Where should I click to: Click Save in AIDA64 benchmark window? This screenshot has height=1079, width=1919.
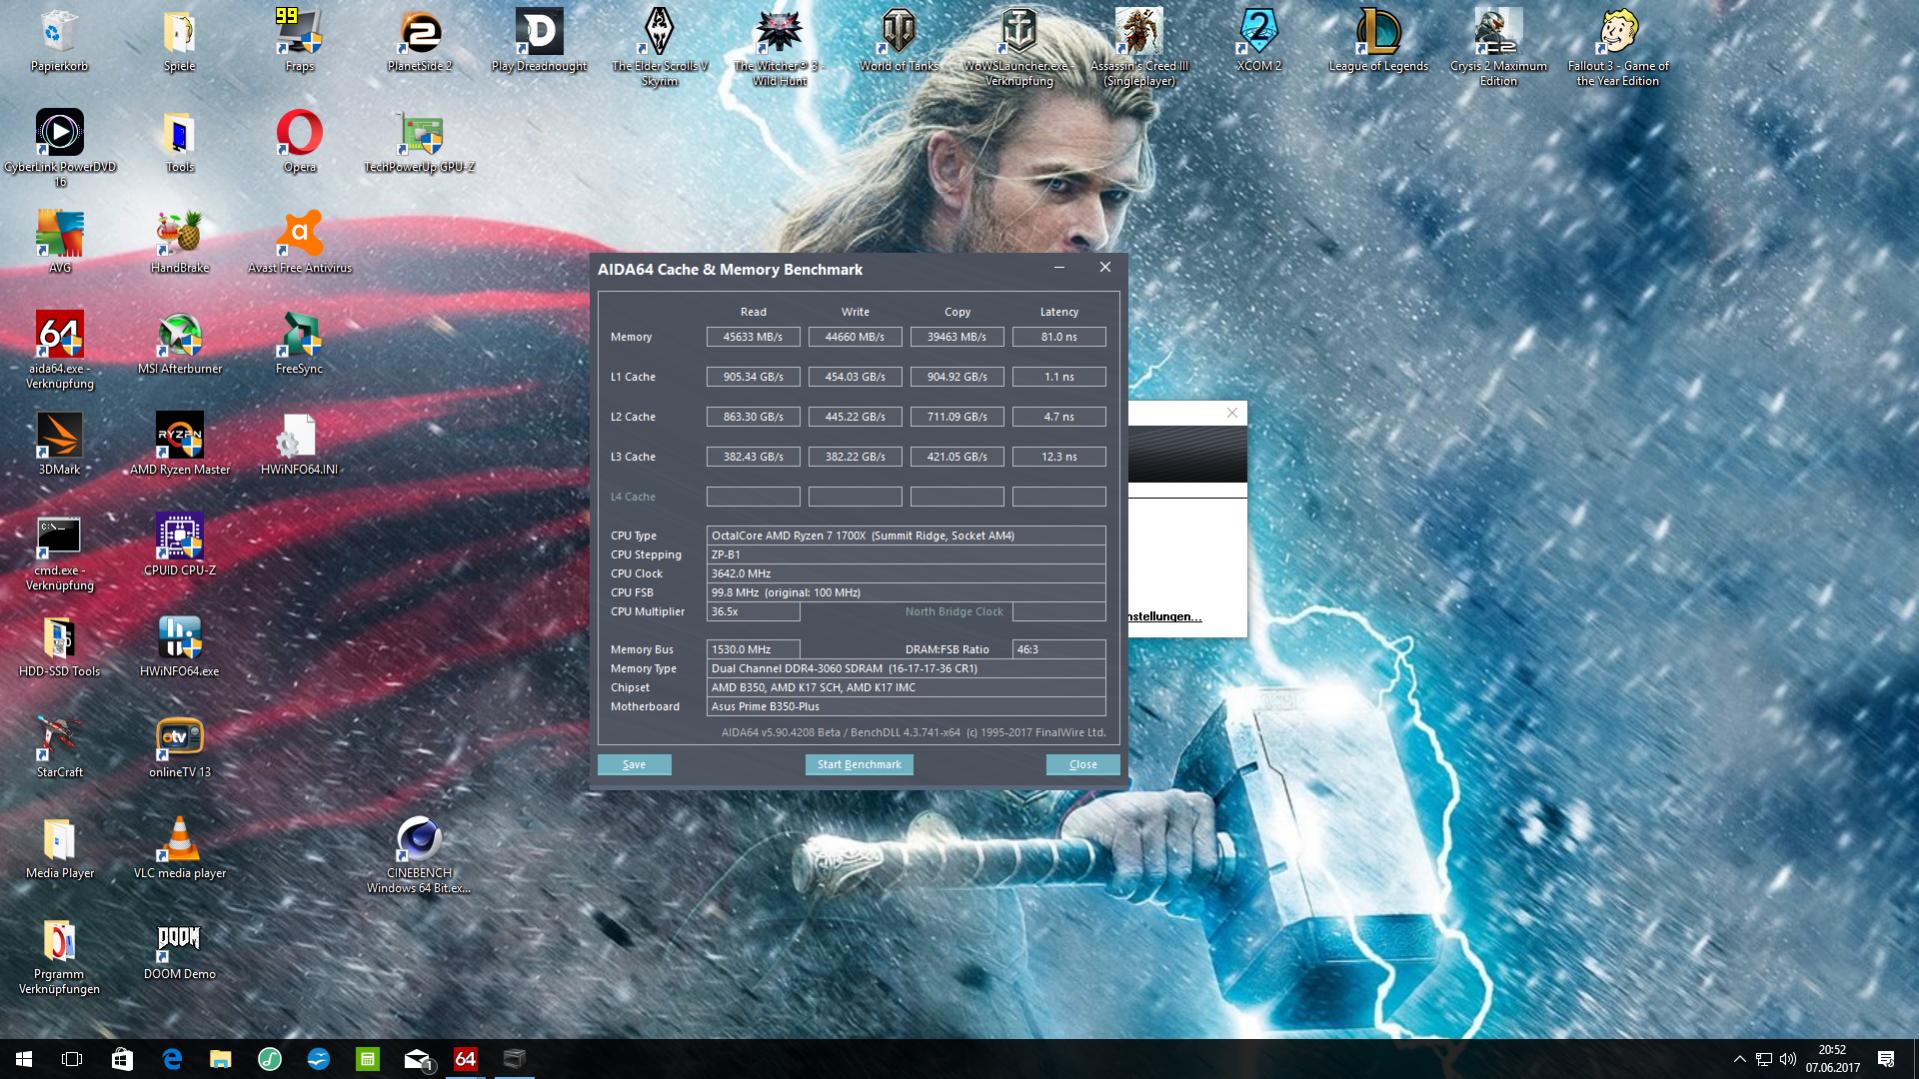click(x=634, y=764)
